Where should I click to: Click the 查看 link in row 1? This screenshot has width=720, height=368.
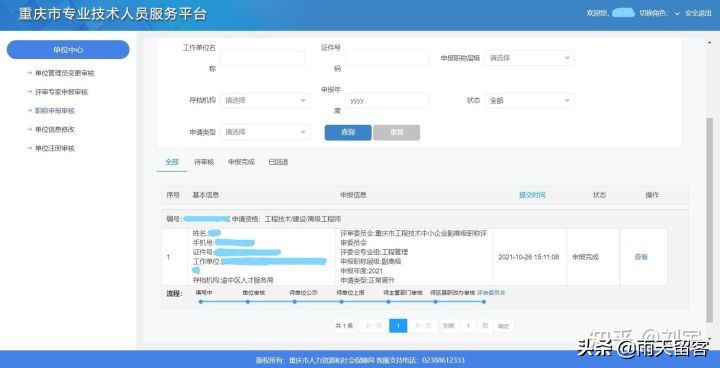click(641, 257)
